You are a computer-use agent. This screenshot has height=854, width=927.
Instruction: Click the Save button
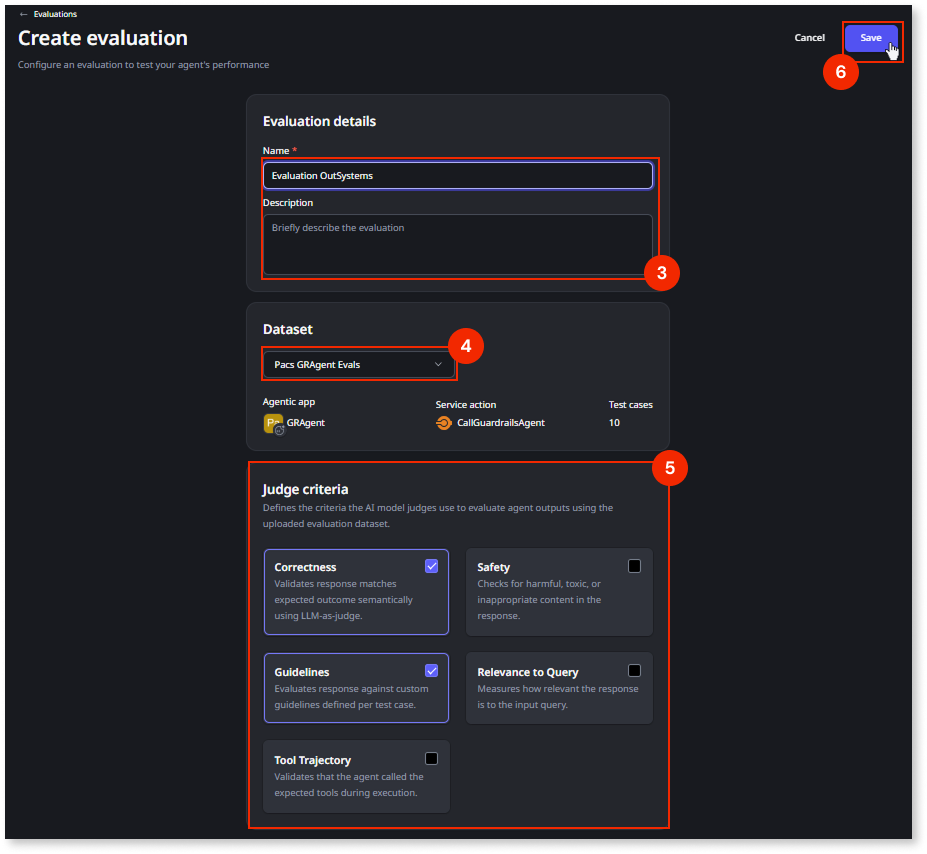tap(870, 38)
